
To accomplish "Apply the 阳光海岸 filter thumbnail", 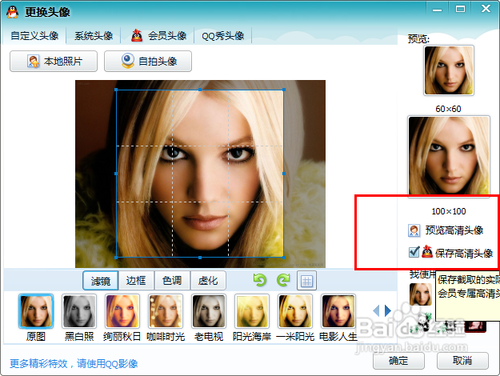I will 252,311.
